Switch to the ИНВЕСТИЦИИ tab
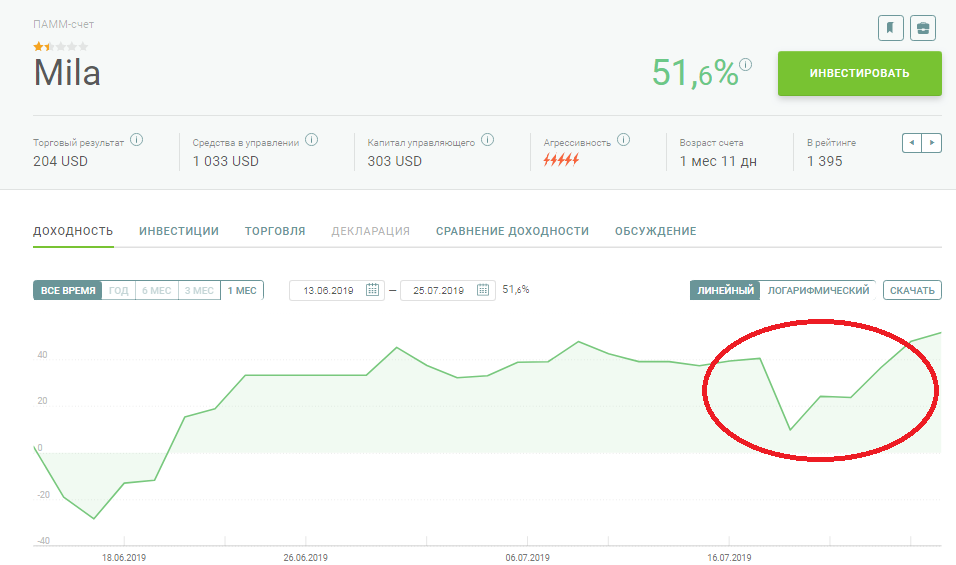The width and height of the screenshot is (956, 565). [179, 231]
